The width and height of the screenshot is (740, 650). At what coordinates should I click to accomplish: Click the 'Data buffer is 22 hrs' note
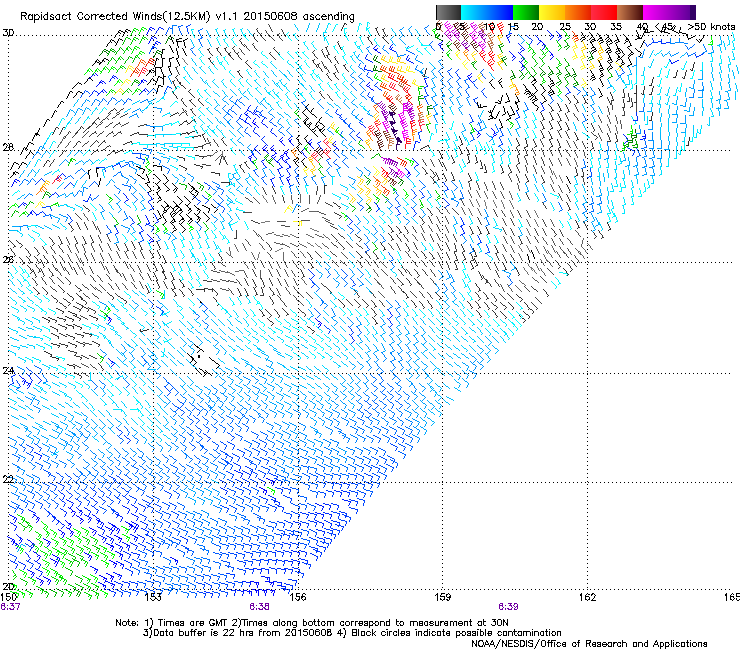click(204, 633)
